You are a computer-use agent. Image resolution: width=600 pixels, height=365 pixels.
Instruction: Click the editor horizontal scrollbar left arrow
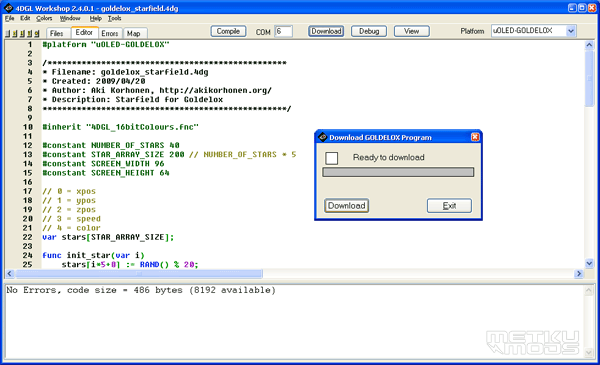[10, 274]
